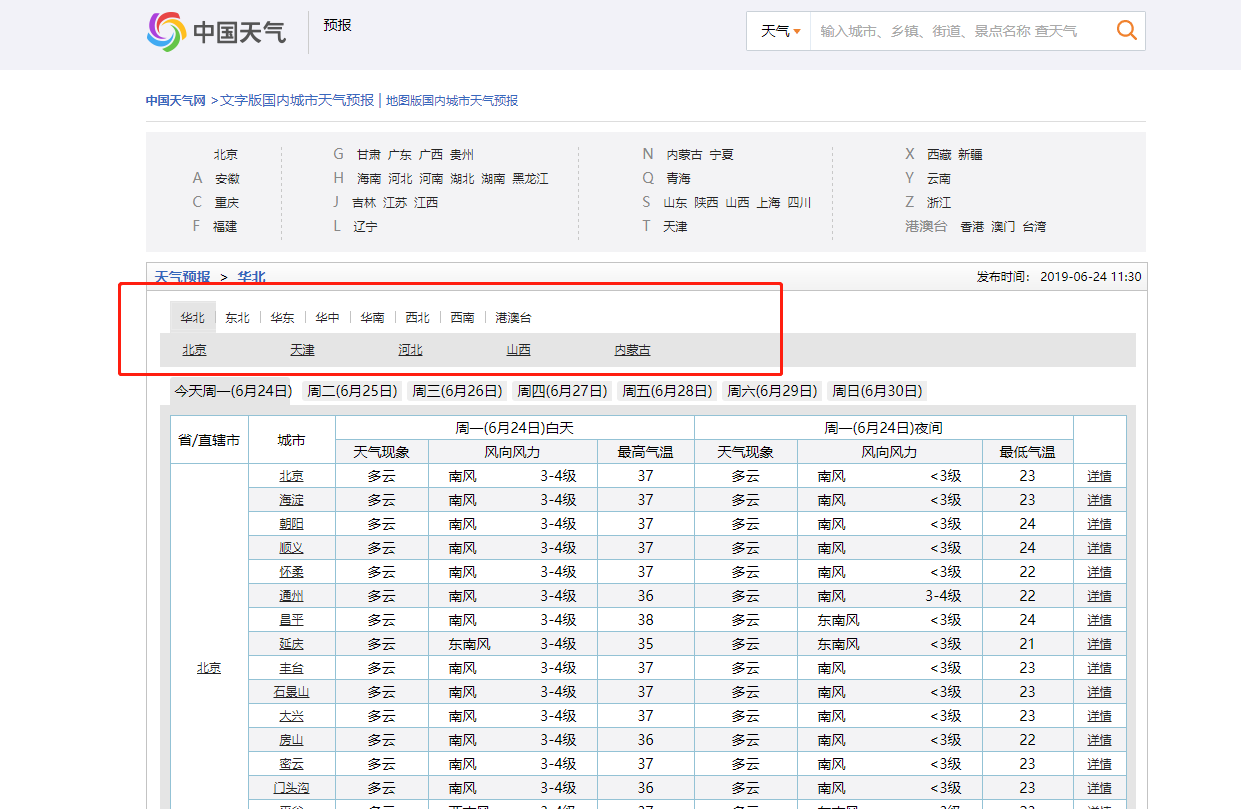Open the 延庆 city link in table
This screenshot has height=809, width=1241.
(x=291, y=644)
